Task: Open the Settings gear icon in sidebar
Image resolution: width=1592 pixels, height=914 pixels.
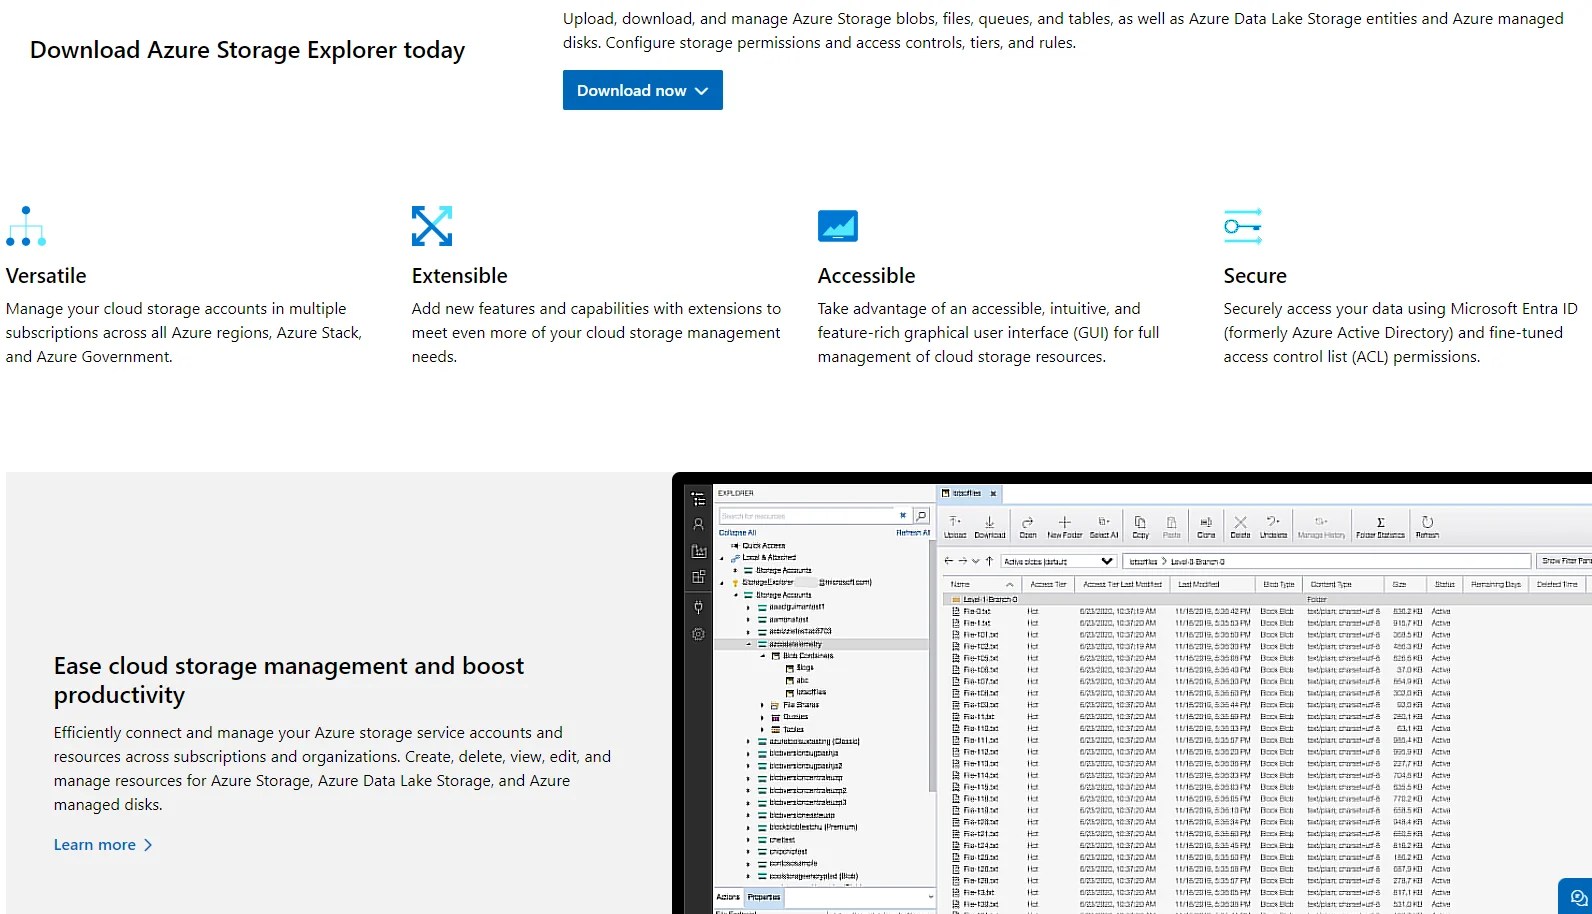Action: [x=698, y=634]
